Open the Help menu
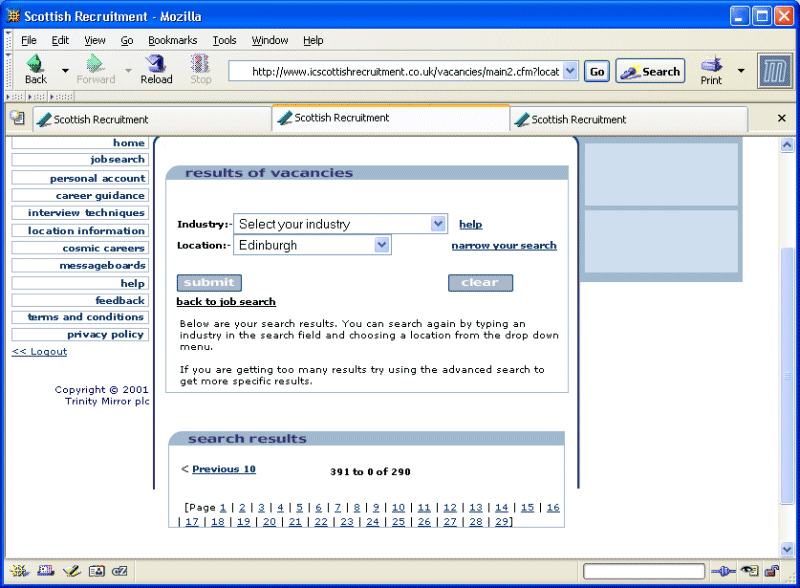The image size is (800, 588). click(313, 40)
